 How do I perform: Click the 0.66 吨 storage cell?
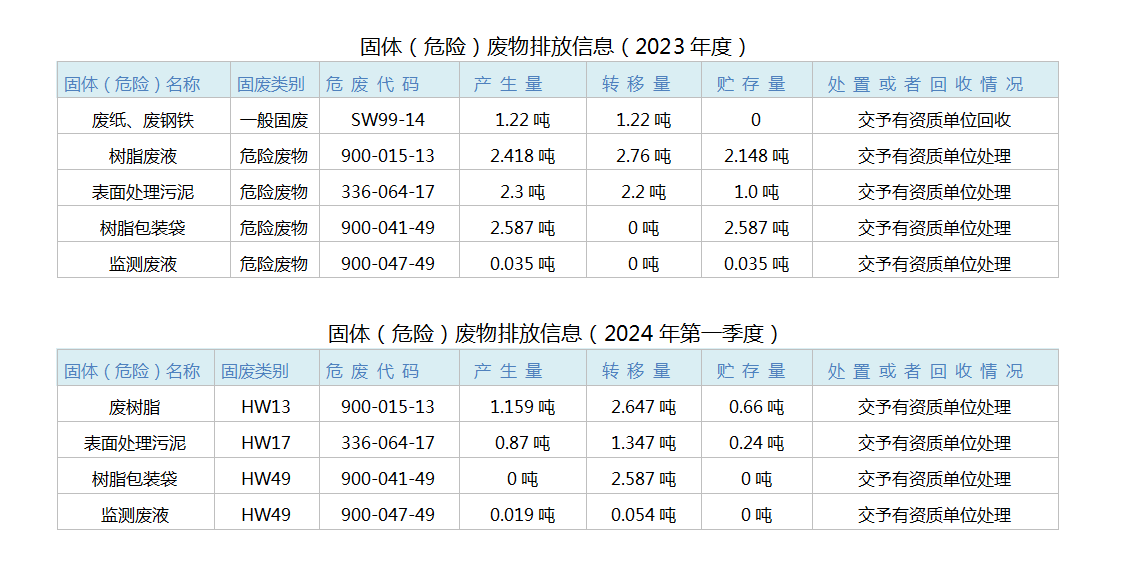tap(756, 407)
